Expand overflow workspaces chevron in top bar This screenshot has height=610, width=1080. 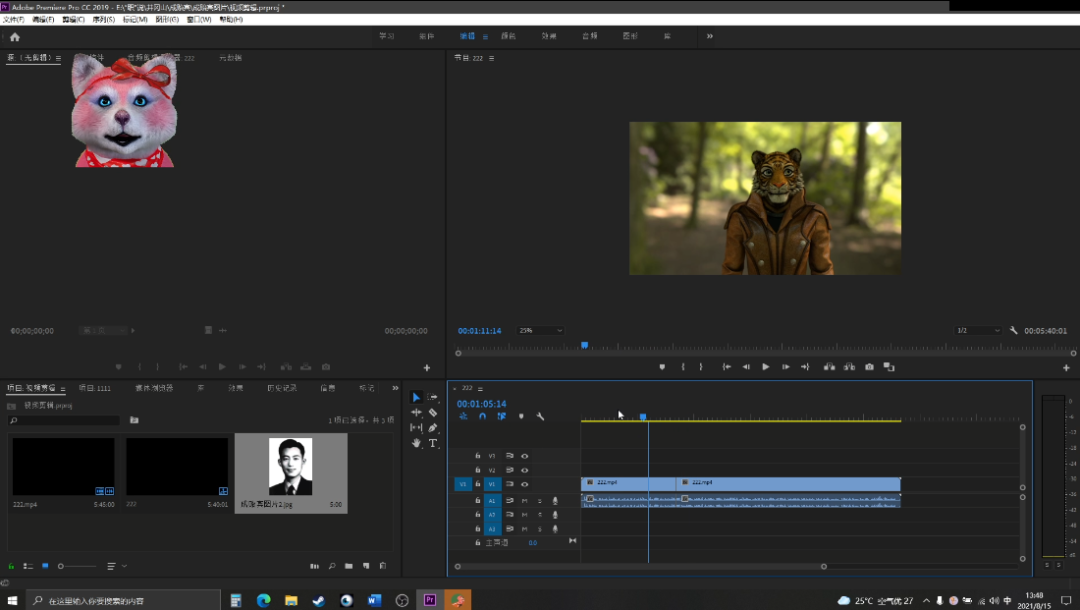coord(710,36)
